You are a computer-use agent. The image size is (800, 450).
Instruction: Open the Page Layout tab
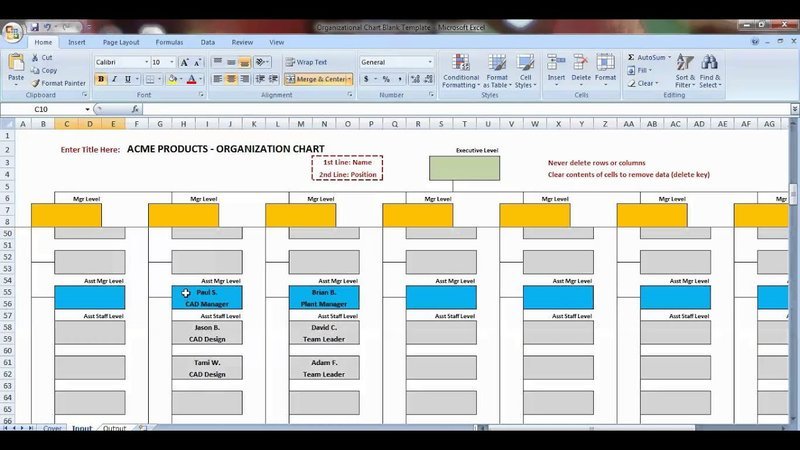click(x=121, y=42)
